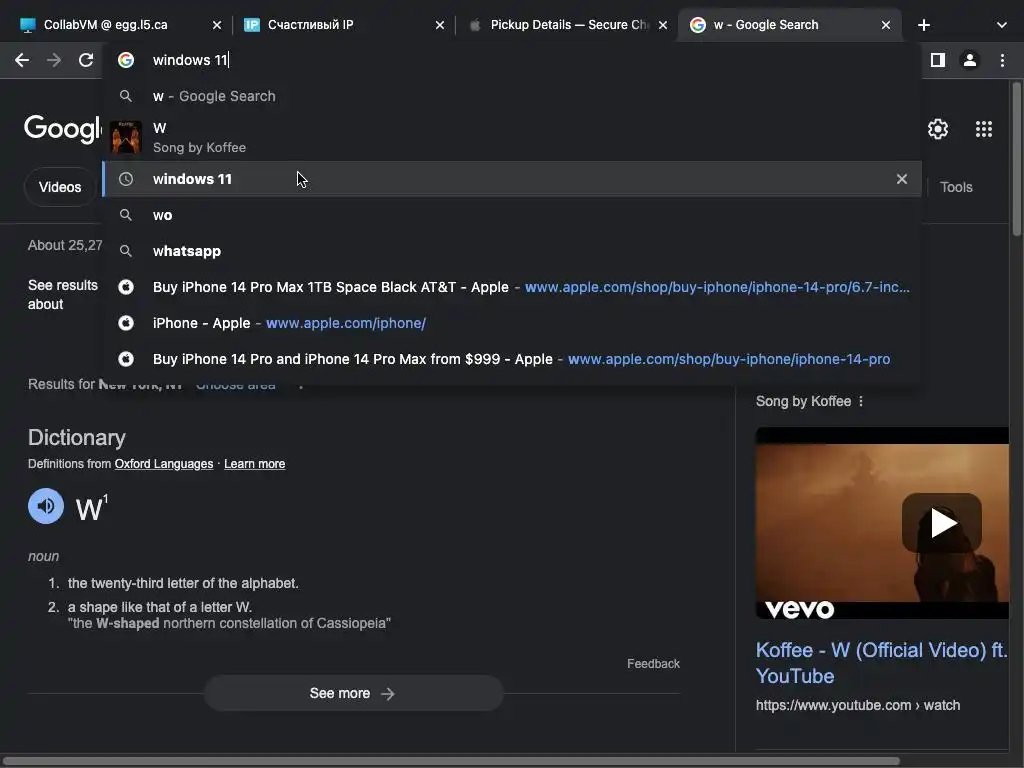The height and width of the screenshot is (768, 1024).
Task: Filter results by Videos
Action: 60,187
